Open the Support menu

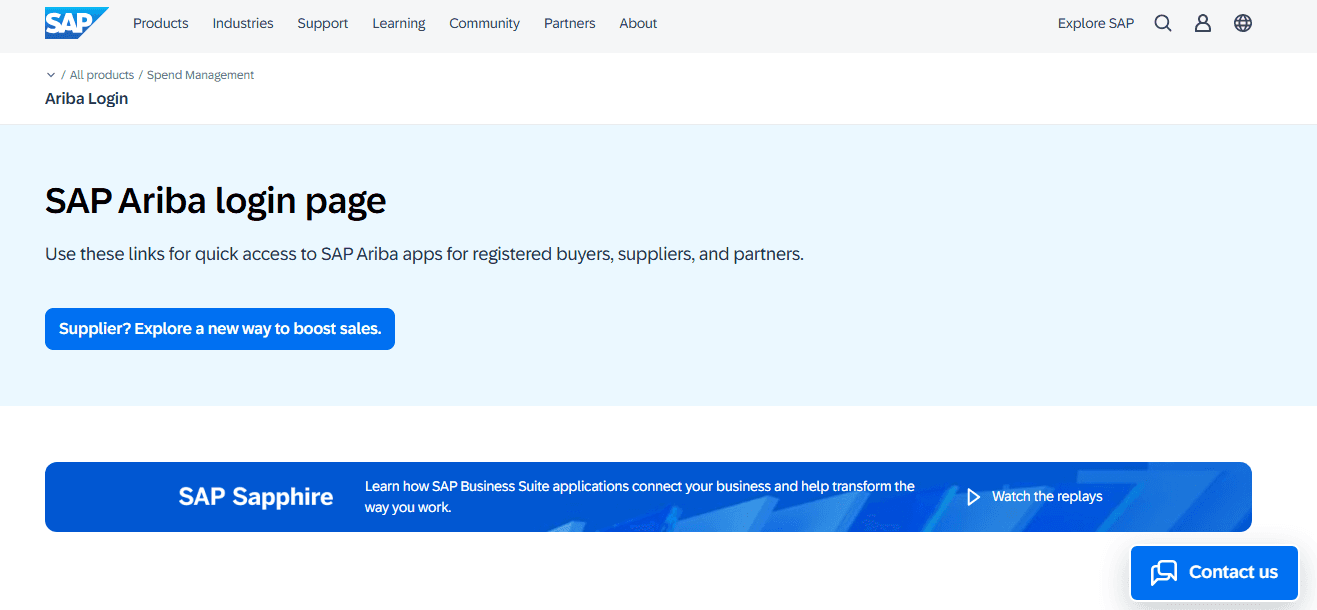pos(323,23)
